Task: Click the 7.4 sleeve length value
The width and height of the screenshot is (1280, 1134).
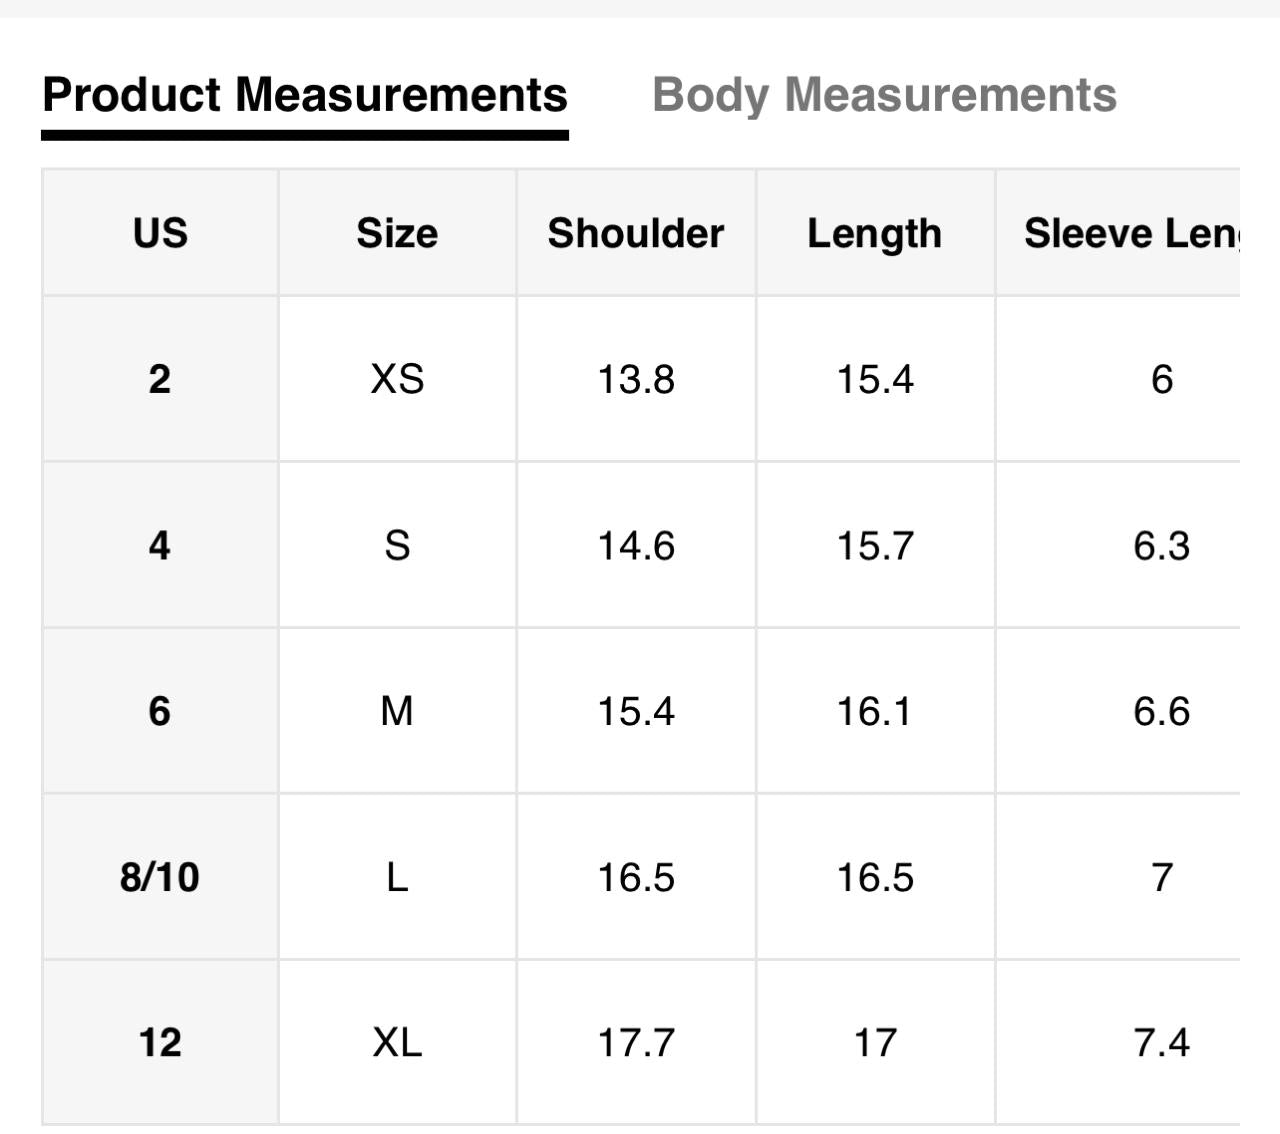Action: (1161, 1042)
